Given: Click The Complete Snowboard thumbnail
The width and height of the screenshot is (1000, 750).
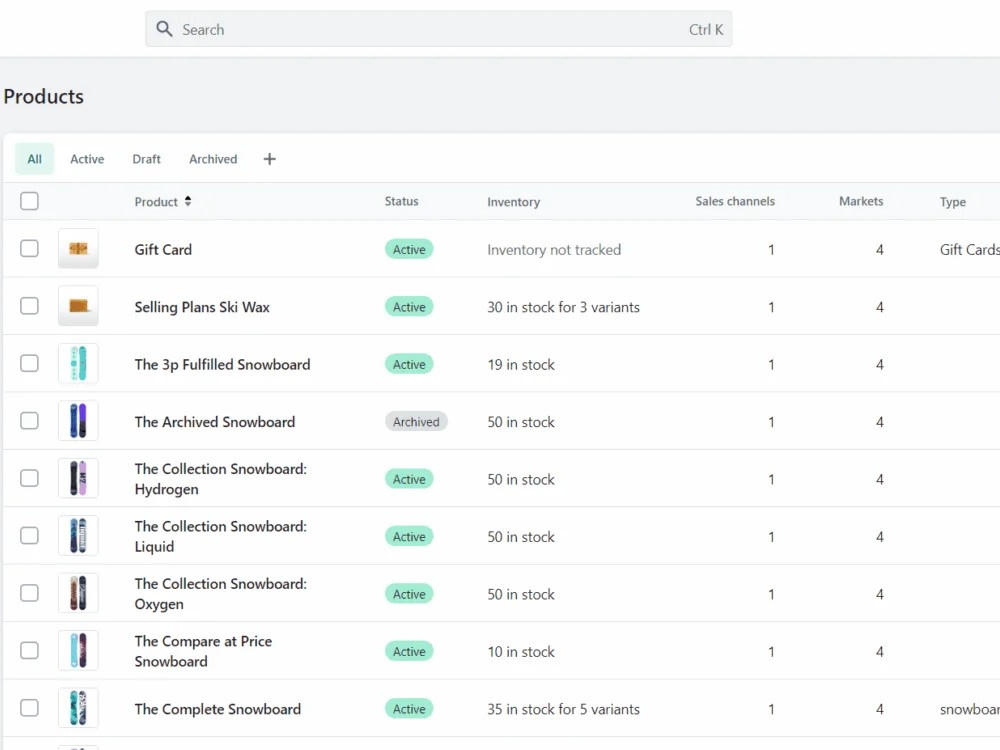Looking at the screenshot, I should (78, 708).
